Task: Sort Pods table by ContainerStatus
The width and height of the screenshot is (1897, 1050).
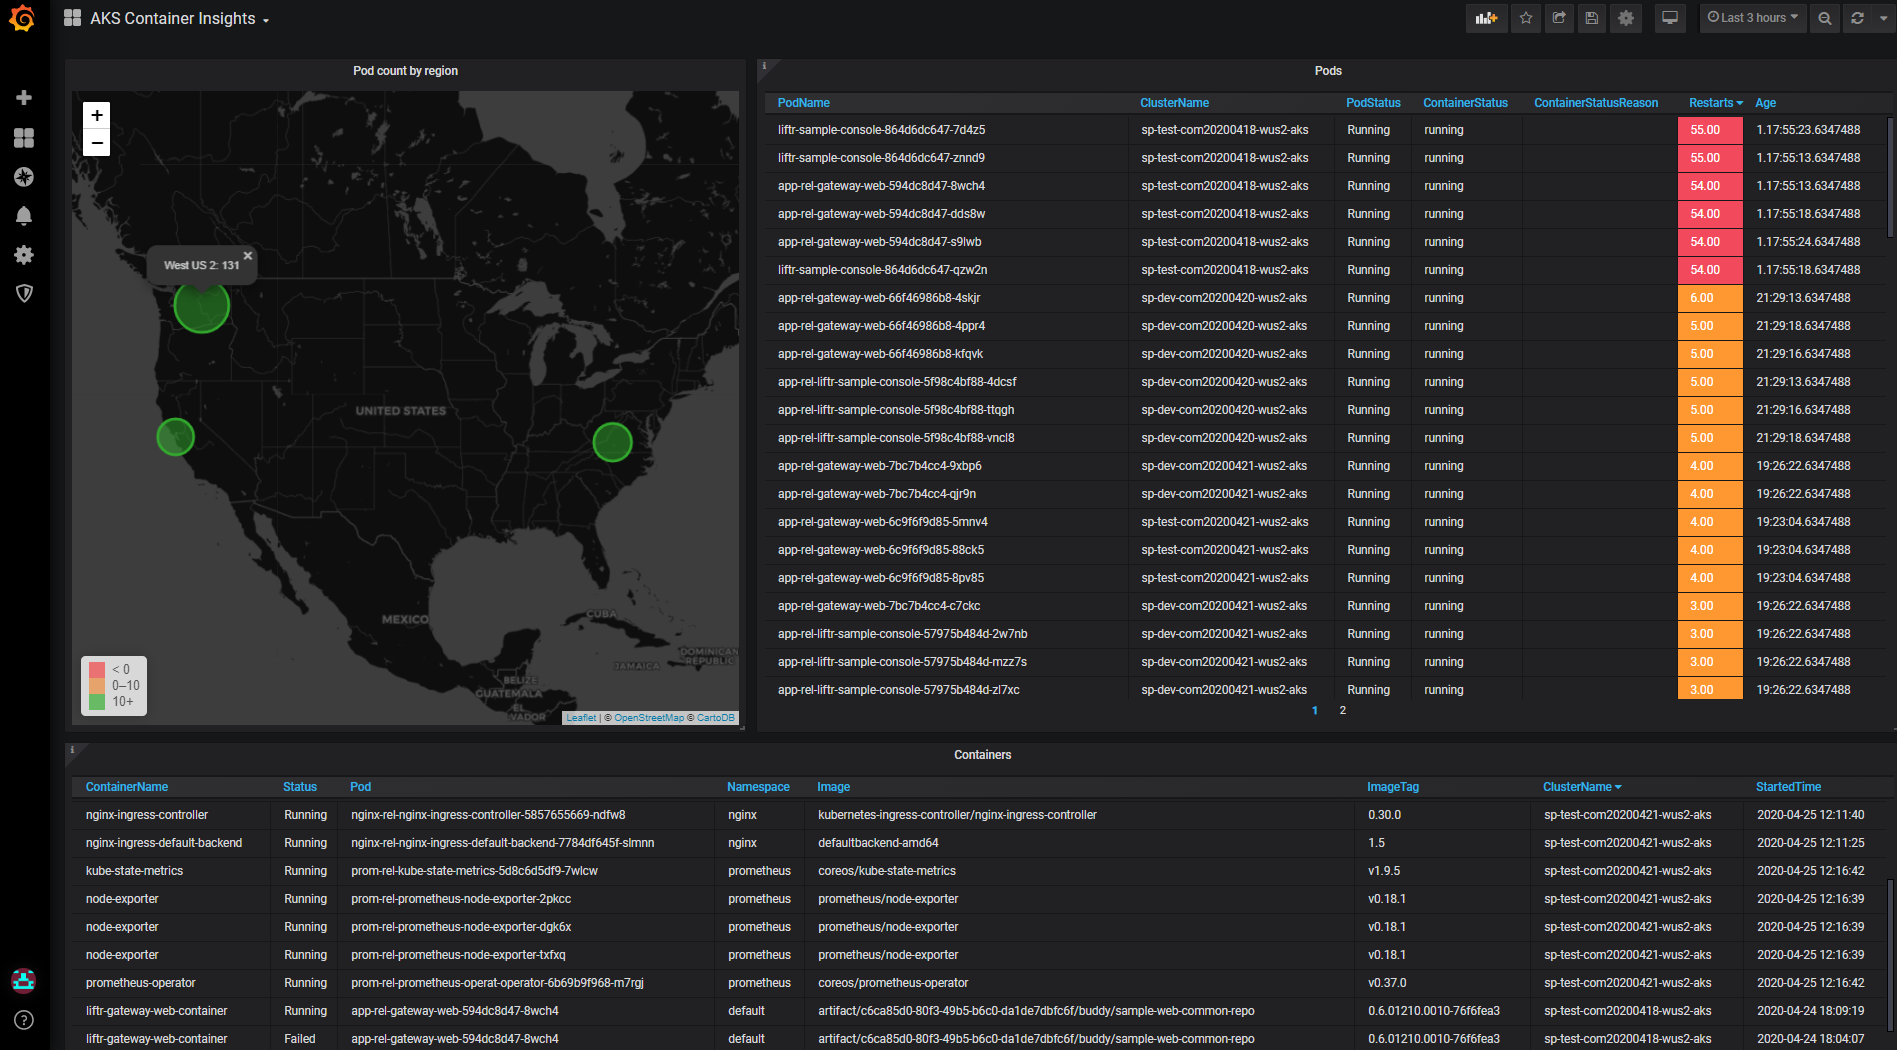Action: (1465, 103)
